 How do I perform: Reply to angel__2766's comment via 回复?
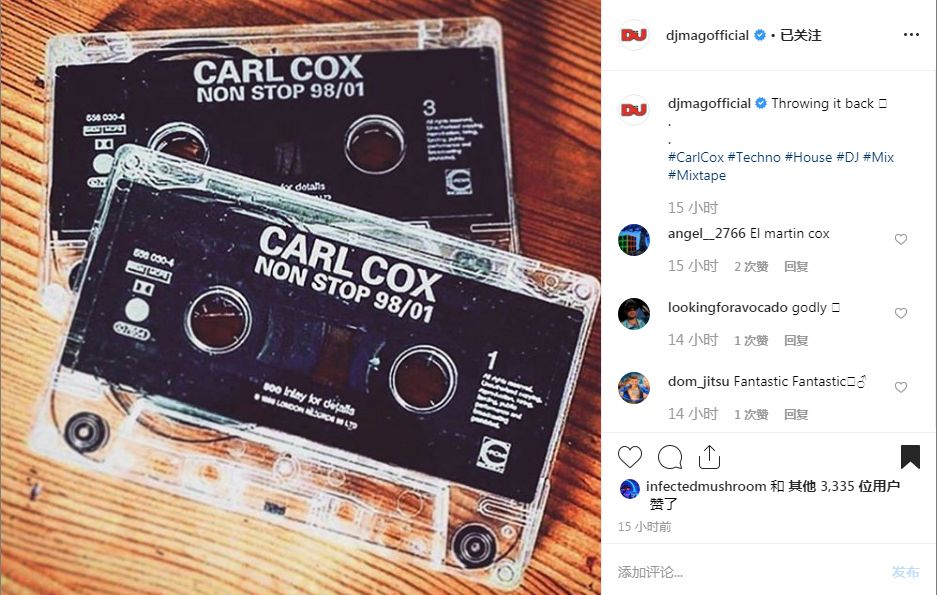[796, 266]
